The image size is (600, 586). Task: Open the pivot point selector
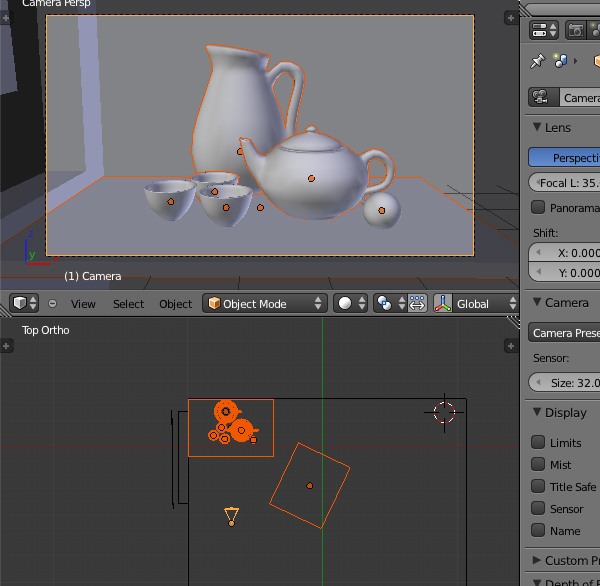(390, 304)
